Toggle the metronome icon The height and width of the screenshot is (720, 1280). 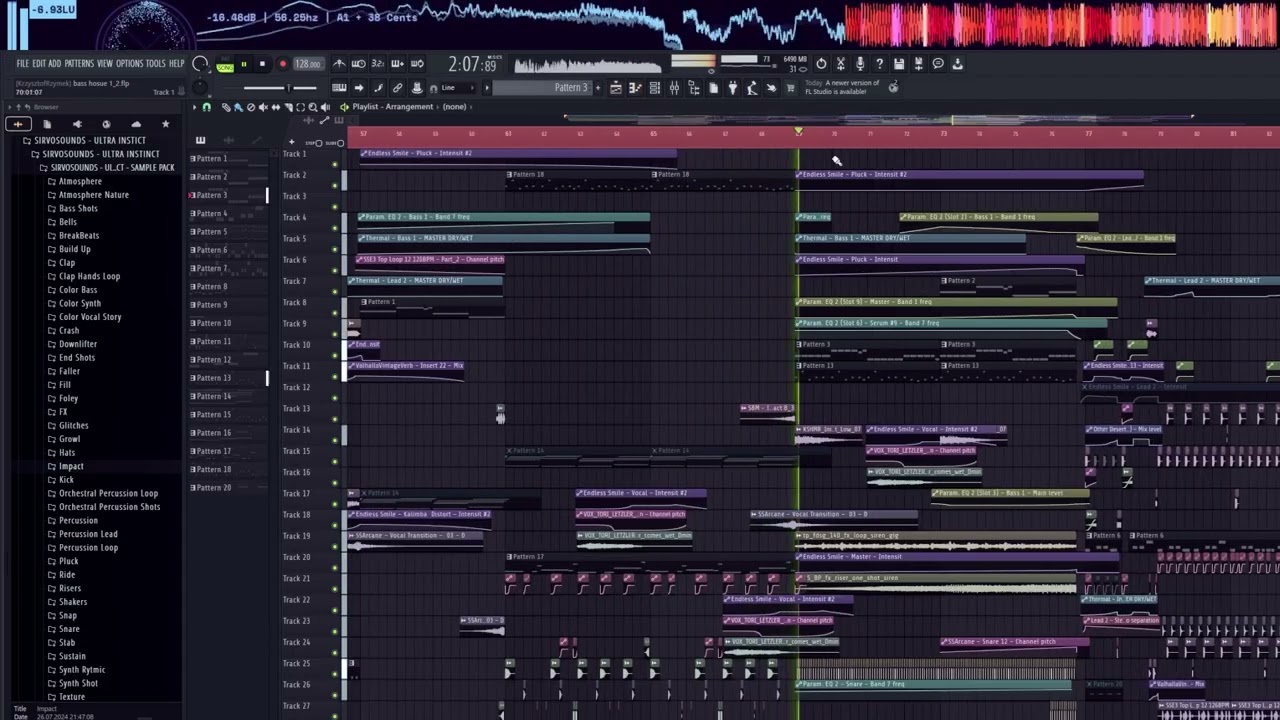coord(339,64)
